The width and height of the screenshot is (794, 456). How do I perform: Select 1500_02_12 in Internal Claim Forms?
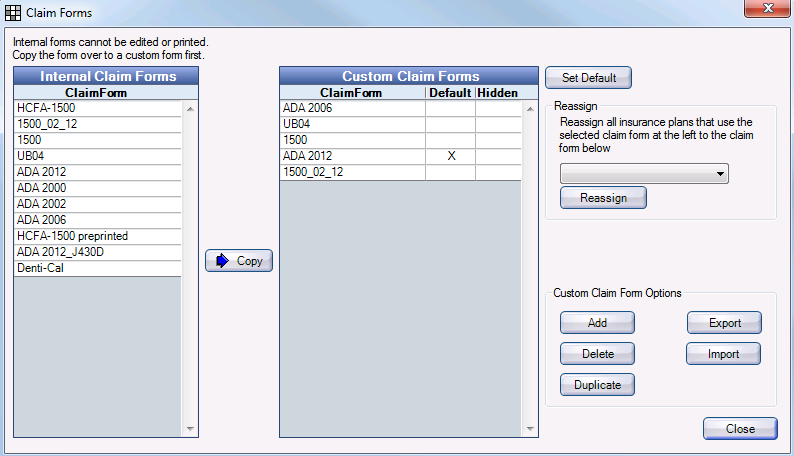(x=98, y=124)
